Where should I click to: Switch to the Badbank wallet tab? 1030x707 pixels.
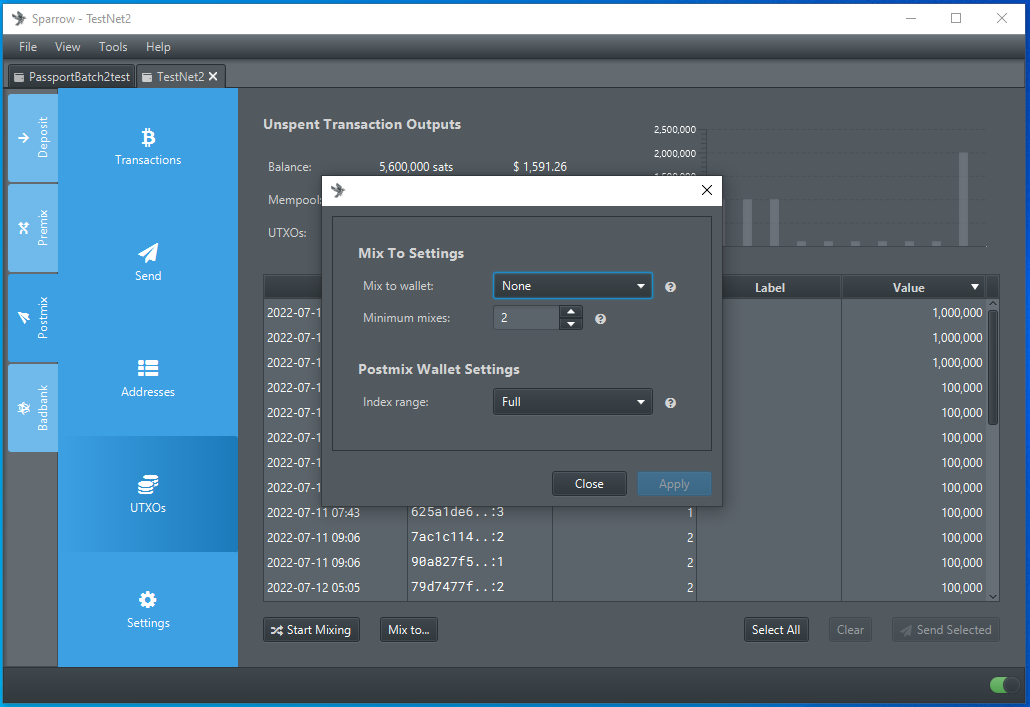[33, 408]
